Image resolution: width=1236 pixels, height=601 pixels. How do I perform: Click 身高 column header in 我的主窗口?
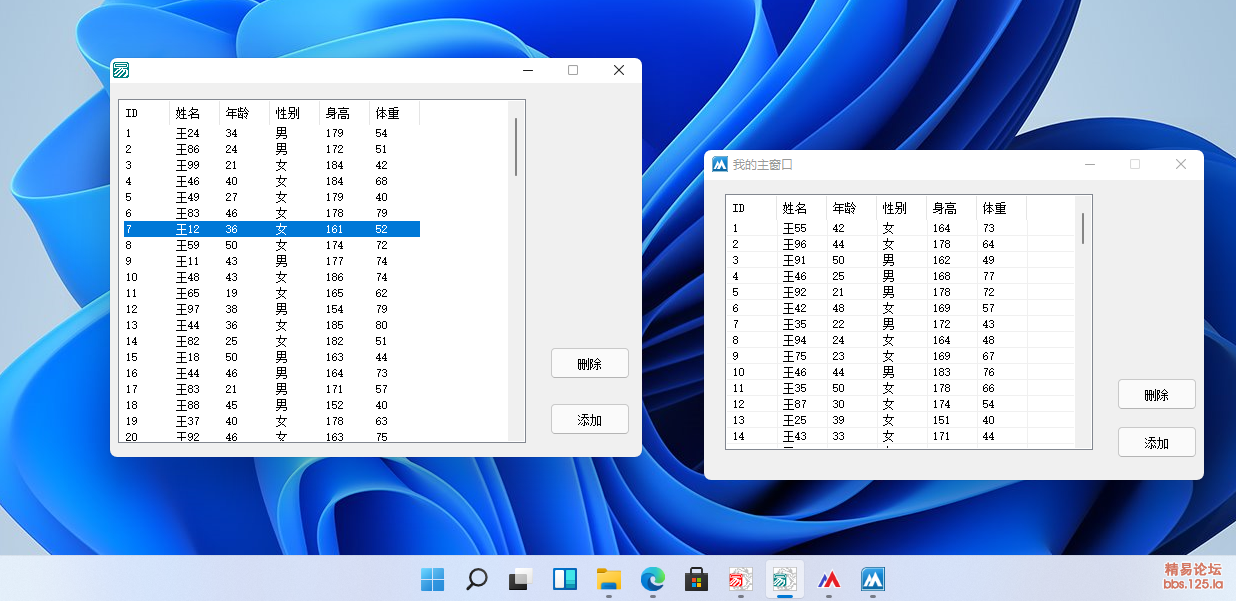coord(952,208)
